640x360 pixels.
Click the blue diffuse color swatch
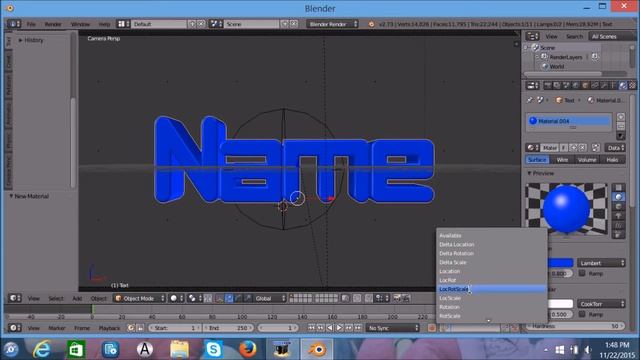click(560, 263)
